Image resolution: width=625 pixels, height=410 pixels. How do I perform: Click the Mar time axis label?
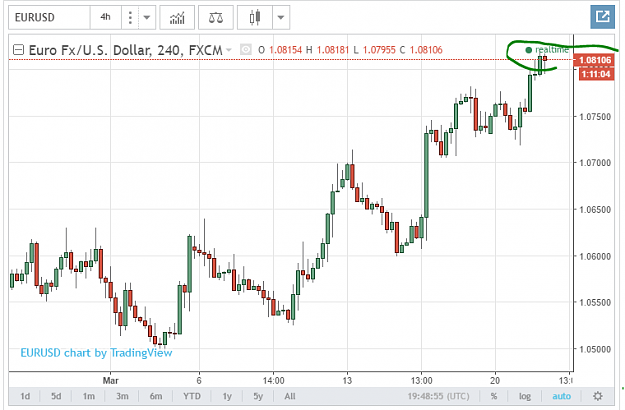pyautogui.click(x=110, y=380)
